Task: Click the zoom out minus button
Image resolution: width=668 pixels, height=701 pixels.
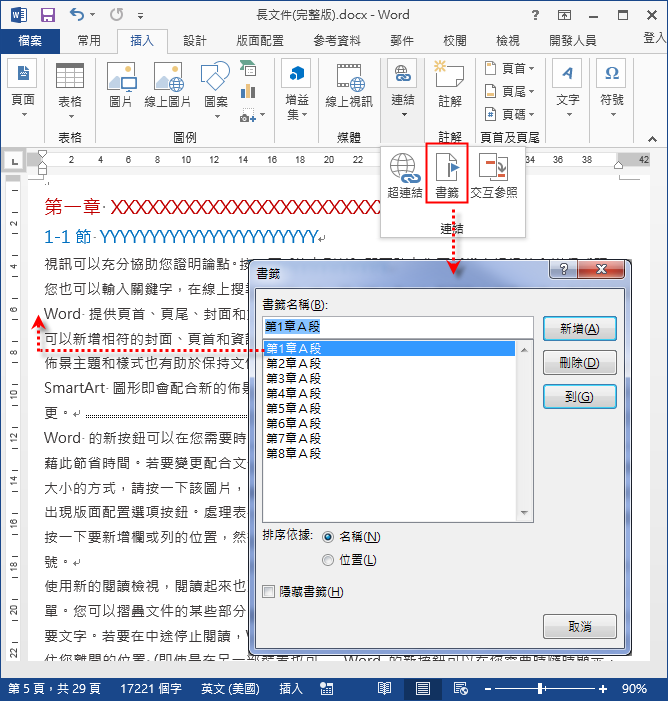Action: click(x=488, y=689)
